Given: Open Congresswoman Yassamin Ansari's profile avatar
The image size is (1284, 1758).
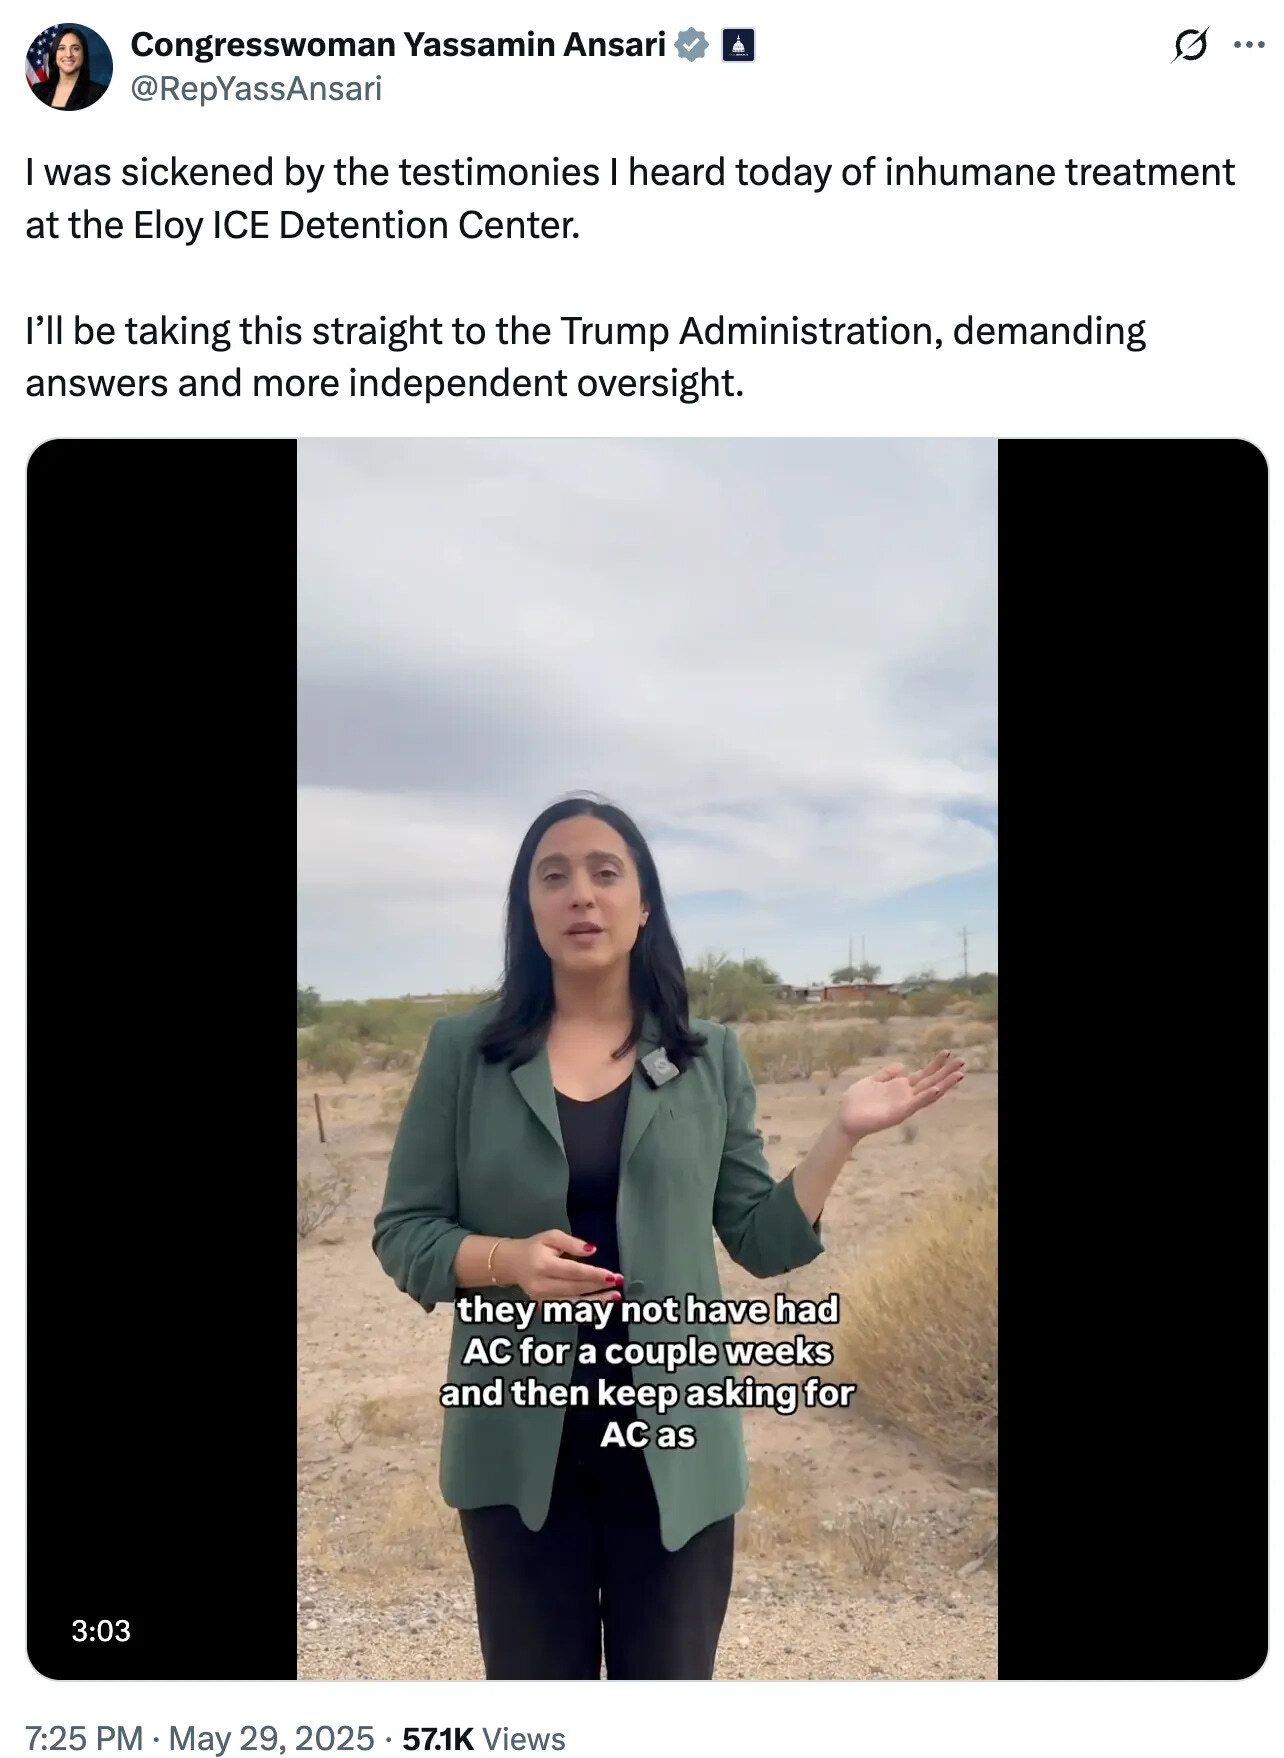Looking at the screenshot, I should click(68, 67).
